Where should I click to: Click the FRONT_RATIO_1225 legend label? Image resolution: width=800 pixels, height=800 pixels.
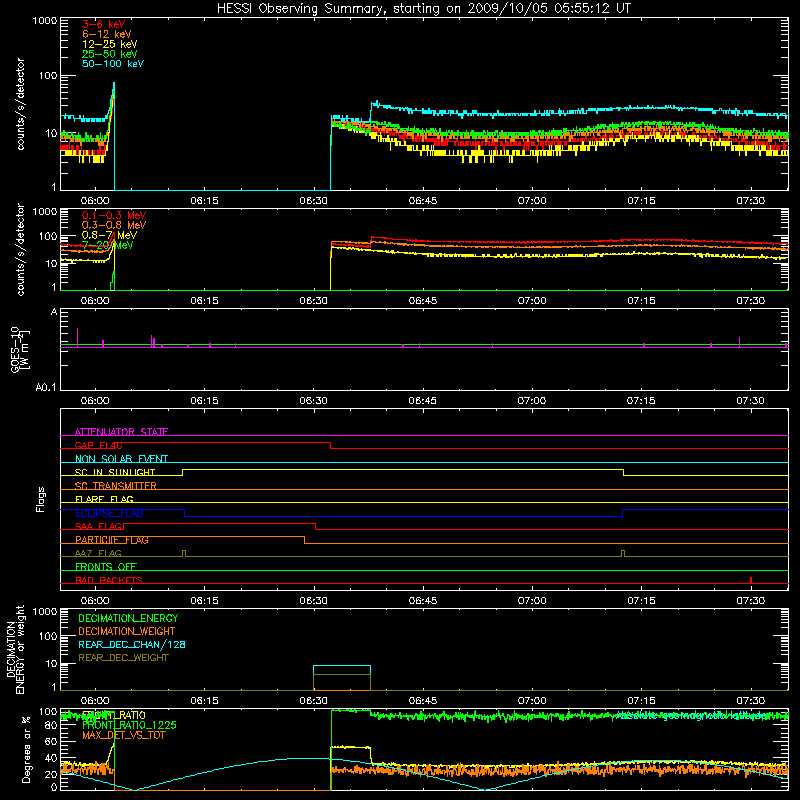(129, 725)
